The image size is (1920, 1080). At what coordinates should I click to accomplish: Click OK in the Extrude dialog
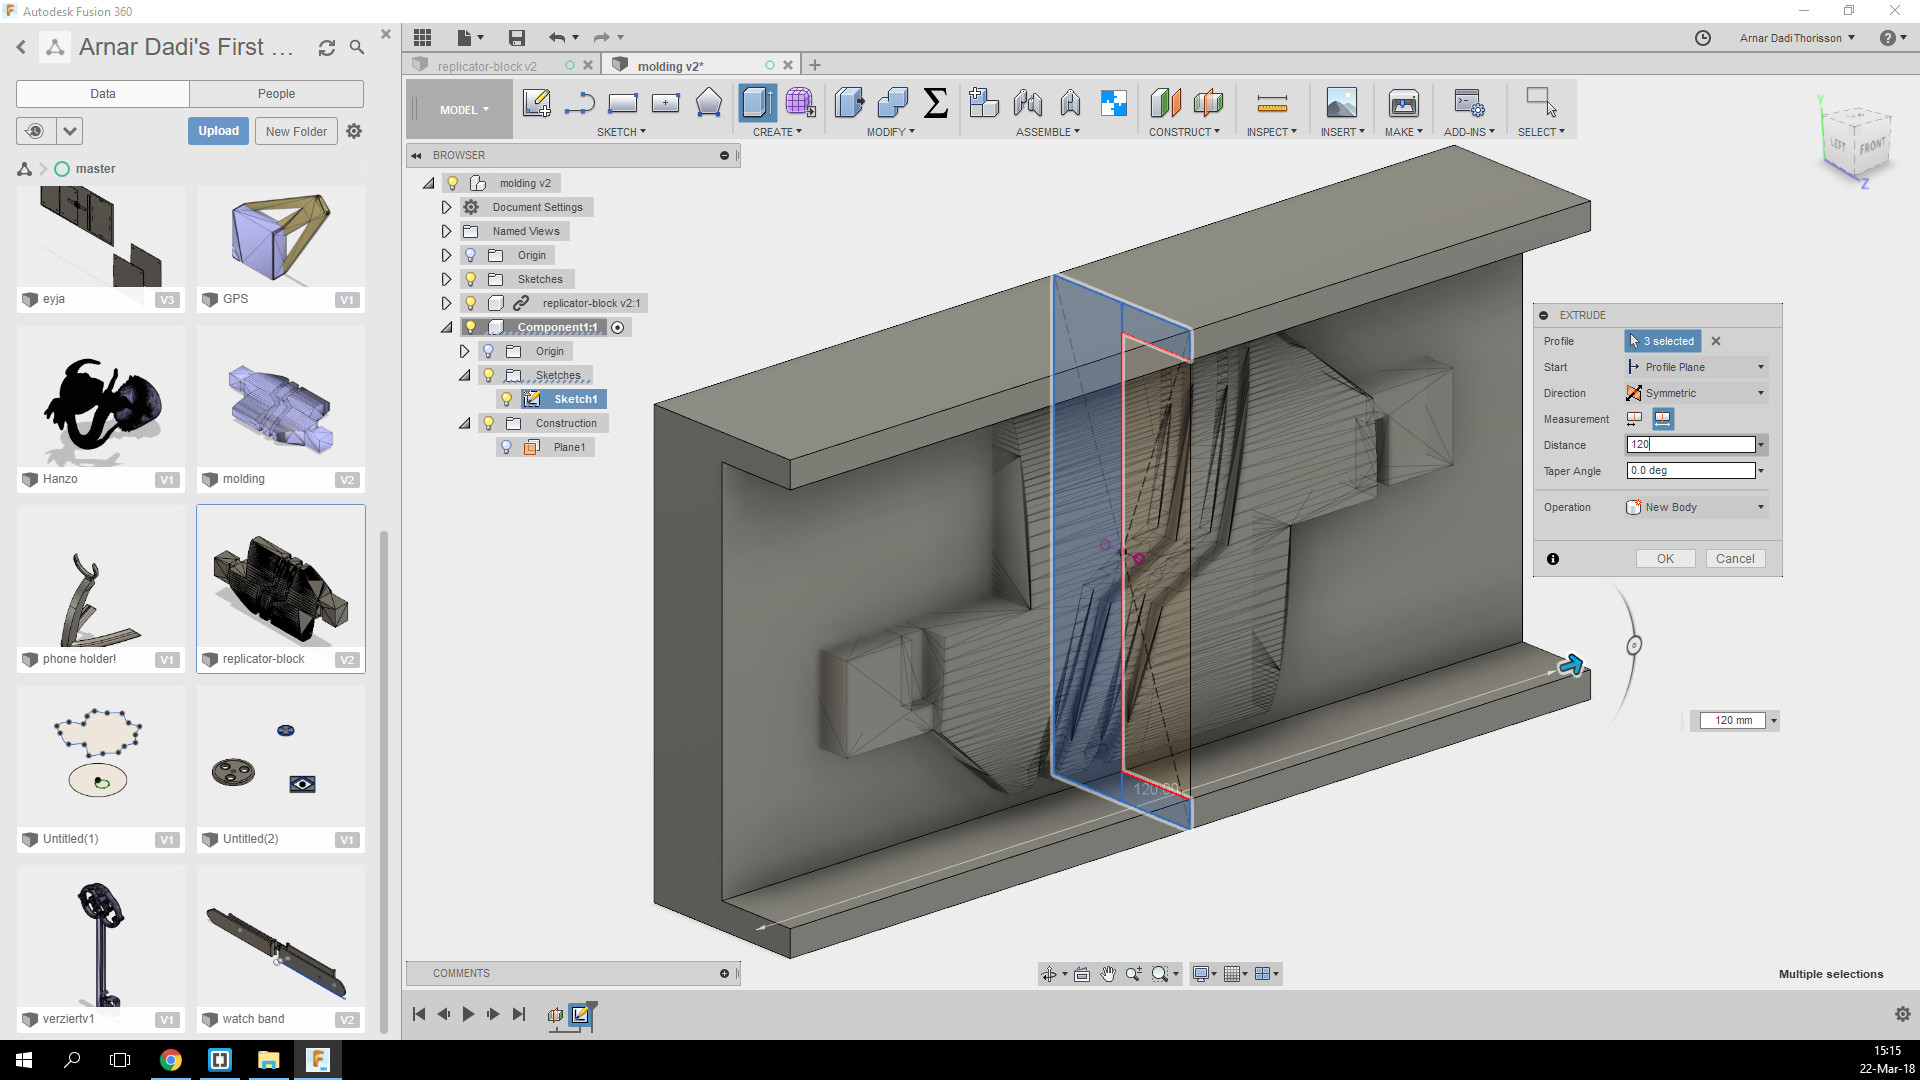click(1665, 559)
